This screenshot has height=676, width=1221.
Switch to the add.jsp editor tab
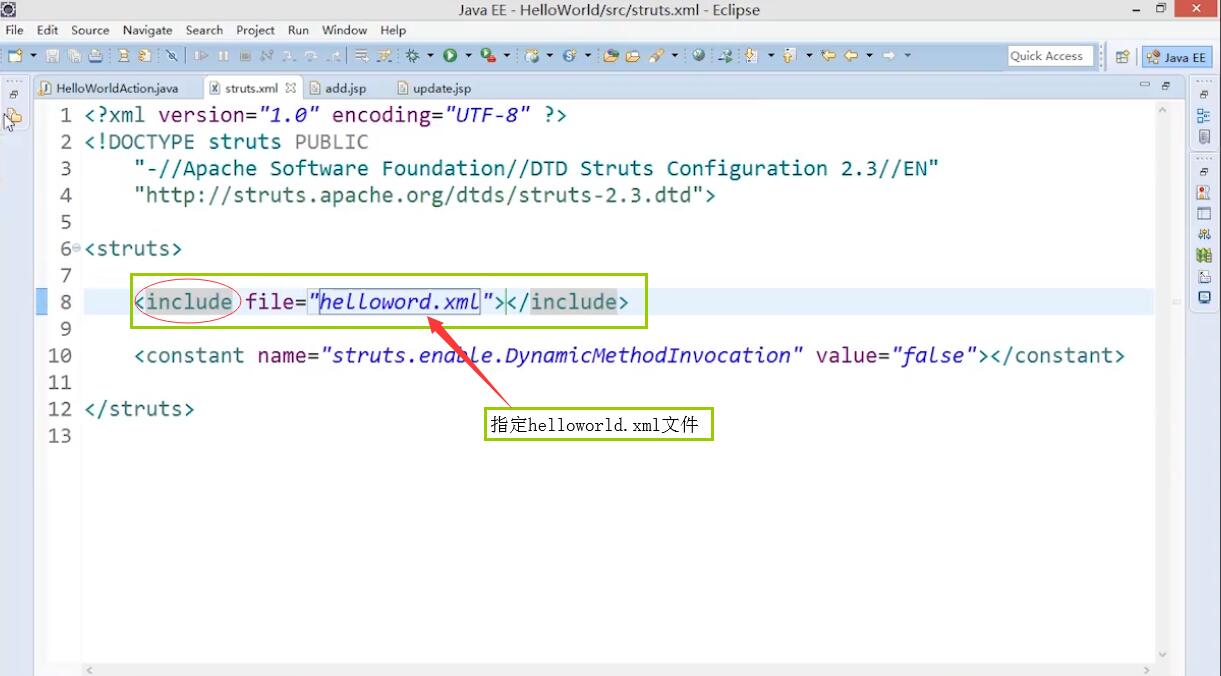(x=345, y=88)
